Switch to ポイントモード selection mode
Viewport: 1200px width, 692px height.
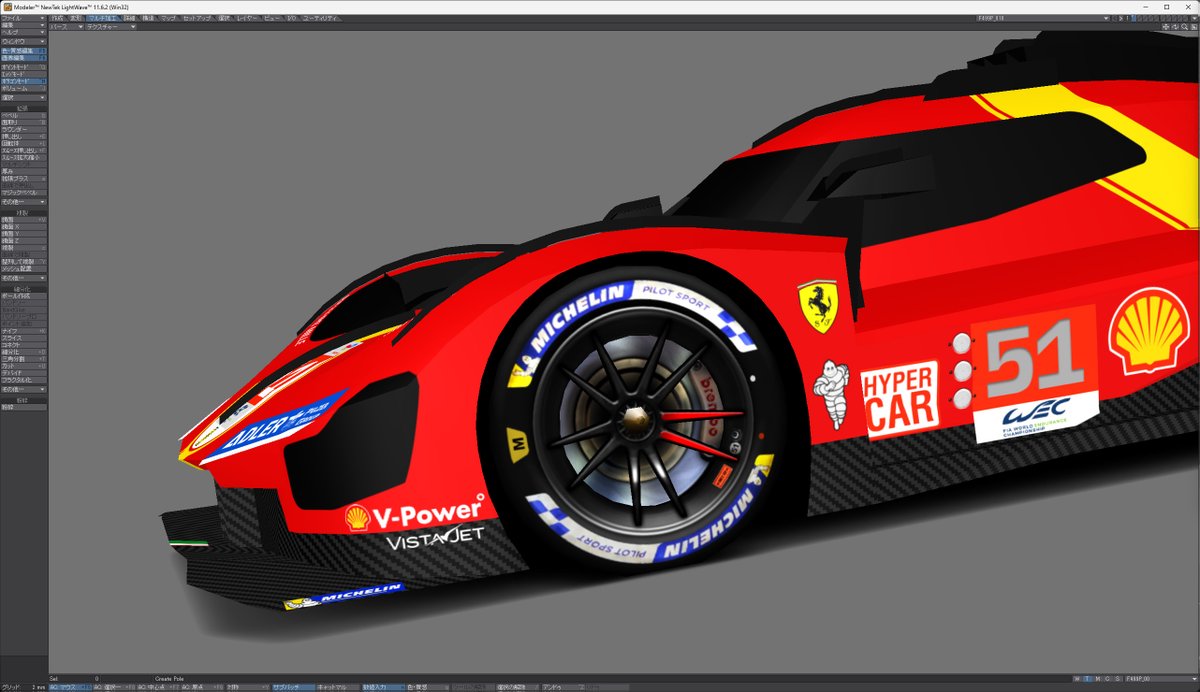coord(24,67)
